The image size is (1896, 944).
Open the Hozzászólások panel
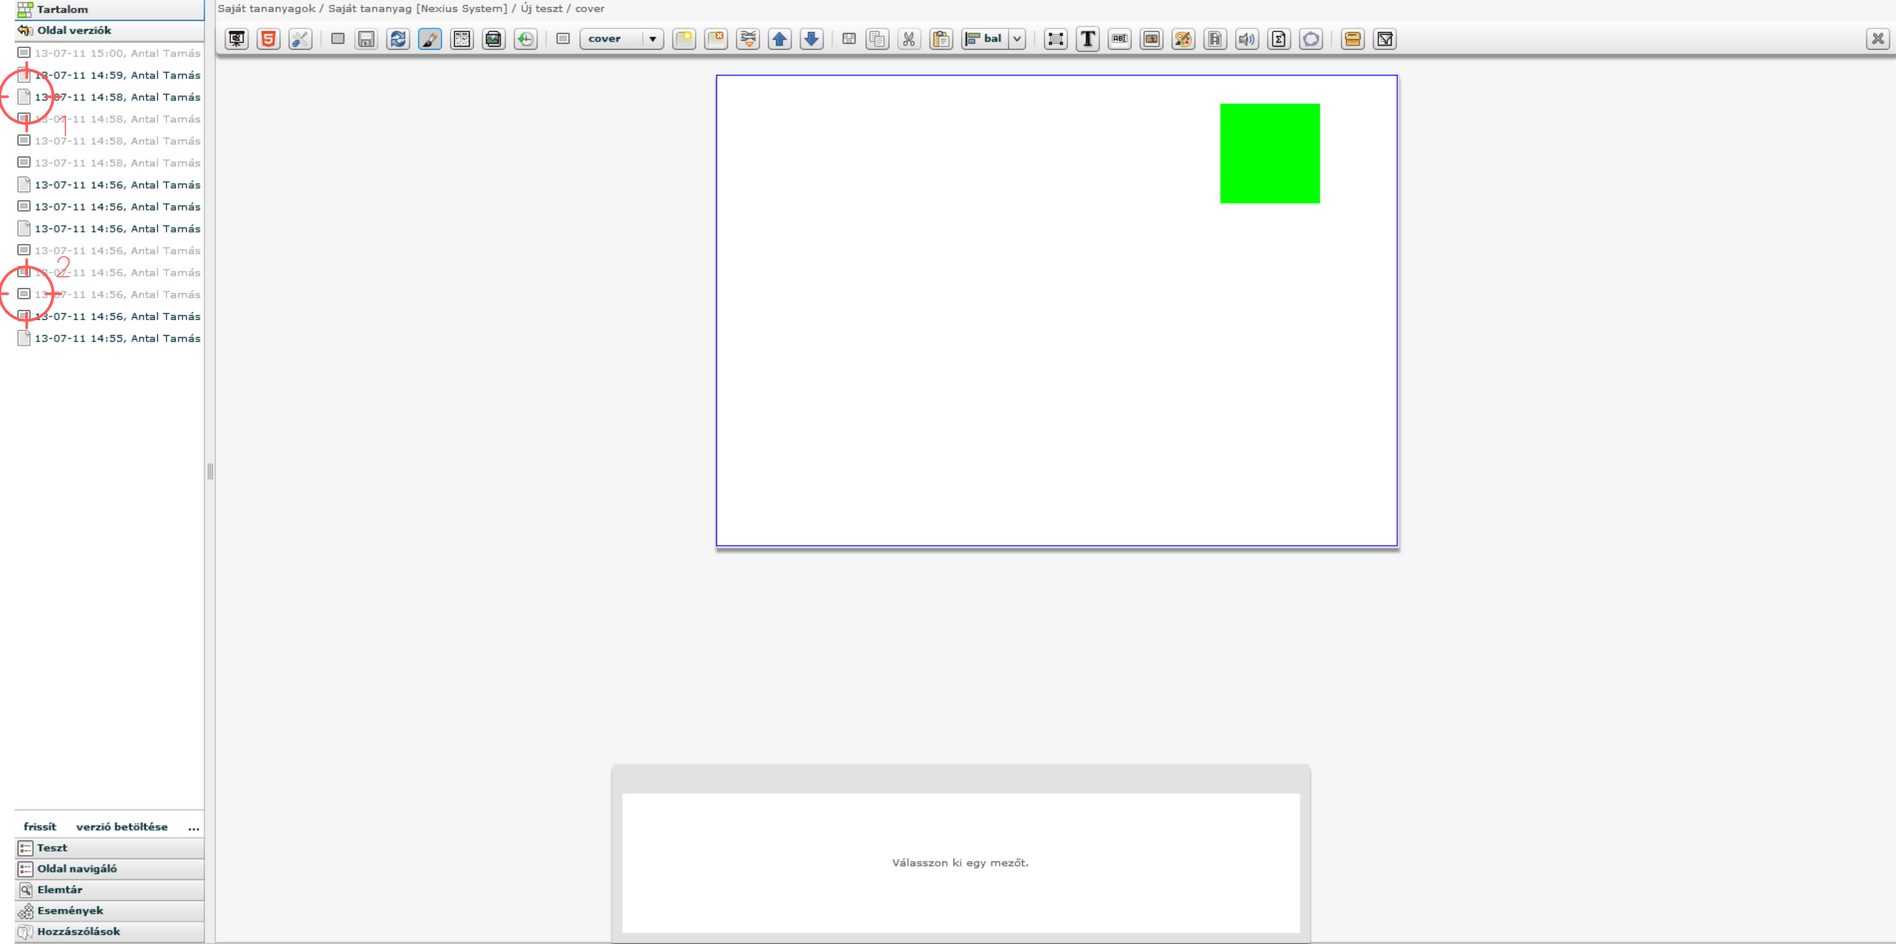click(78, 932)
